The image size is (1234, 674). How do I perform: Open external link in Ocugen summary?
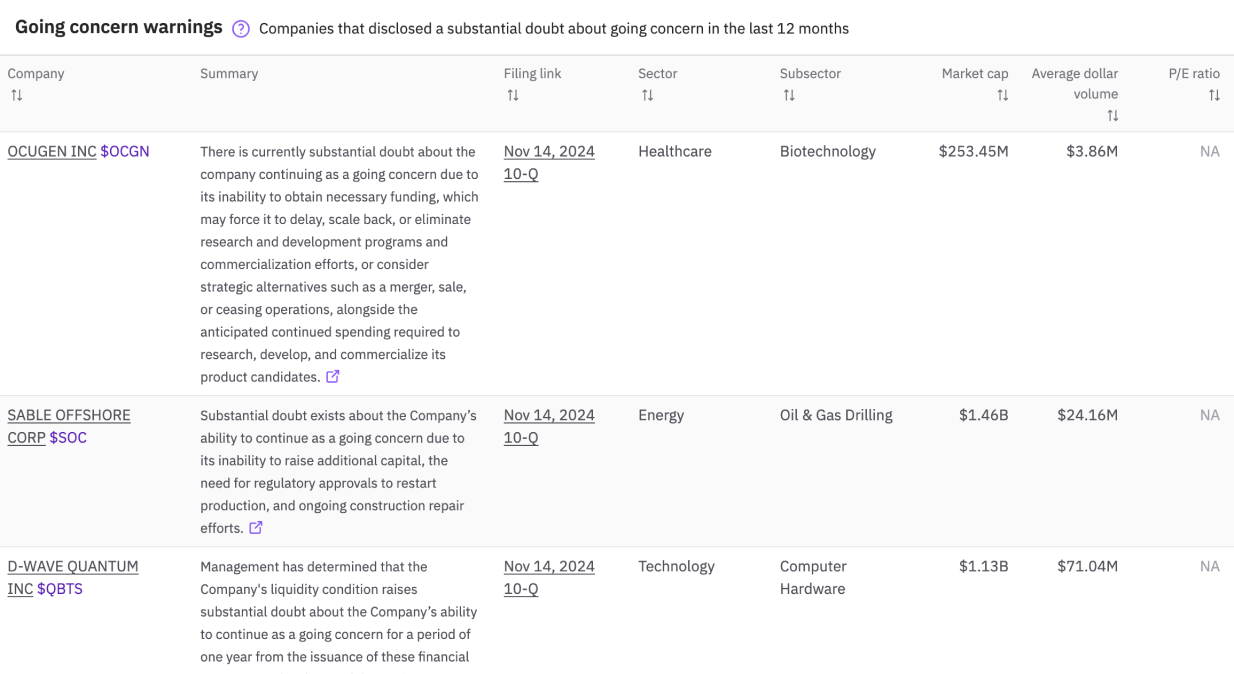click(x=333, y=377)
